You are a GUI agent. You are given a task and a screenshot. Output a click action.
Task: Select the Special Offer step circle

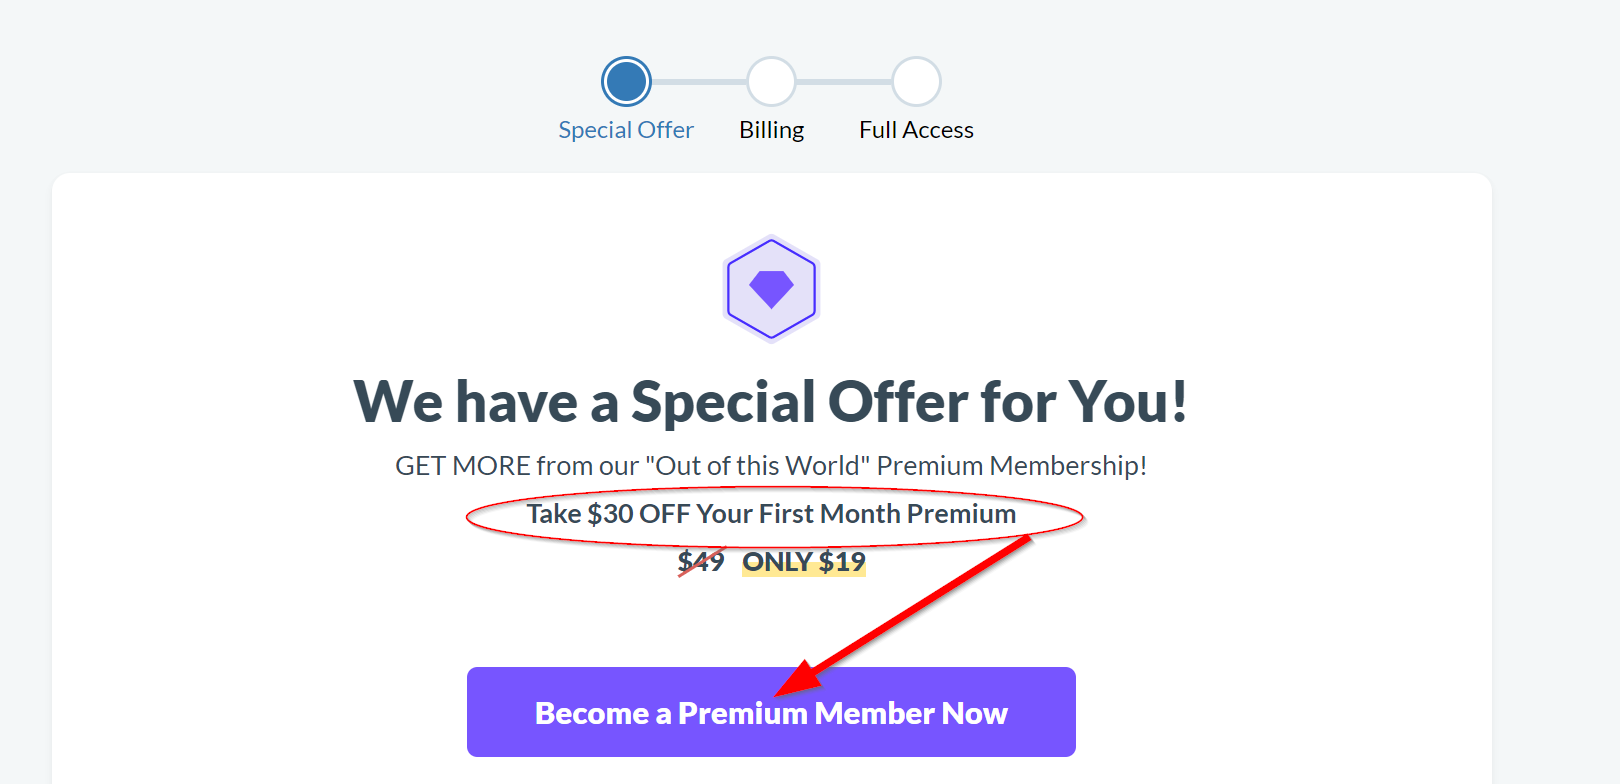626,82
